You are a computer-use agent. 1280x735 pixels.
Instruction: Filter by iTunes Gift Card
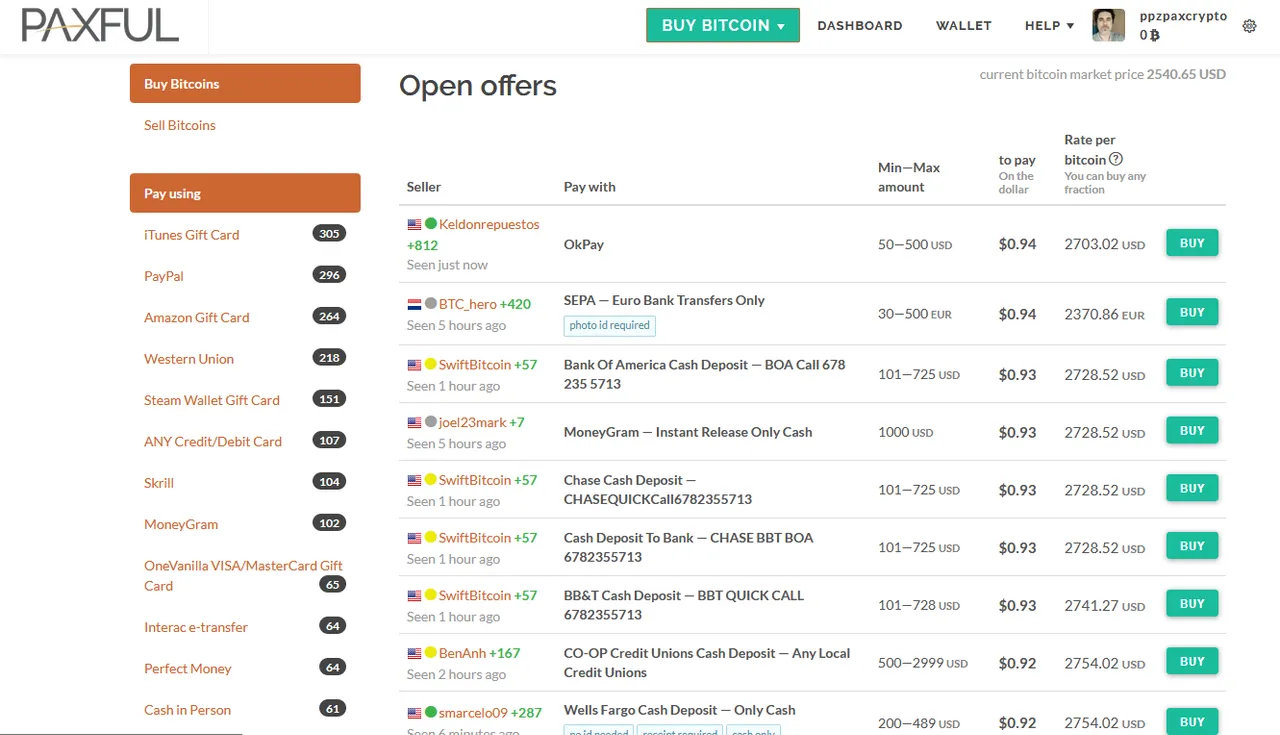[x=192, y=235]
